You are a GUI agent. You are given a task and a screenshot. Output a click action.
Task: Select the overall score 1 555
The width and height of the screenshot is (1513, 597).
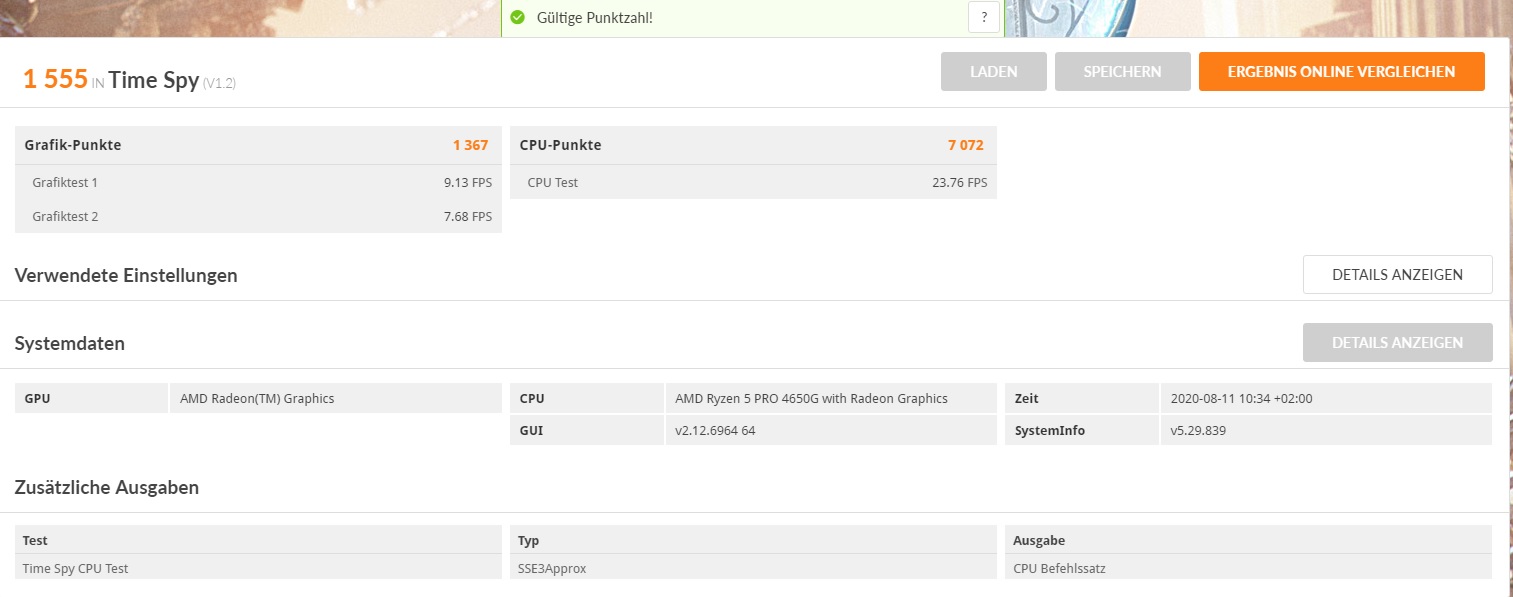pos(55,80)
